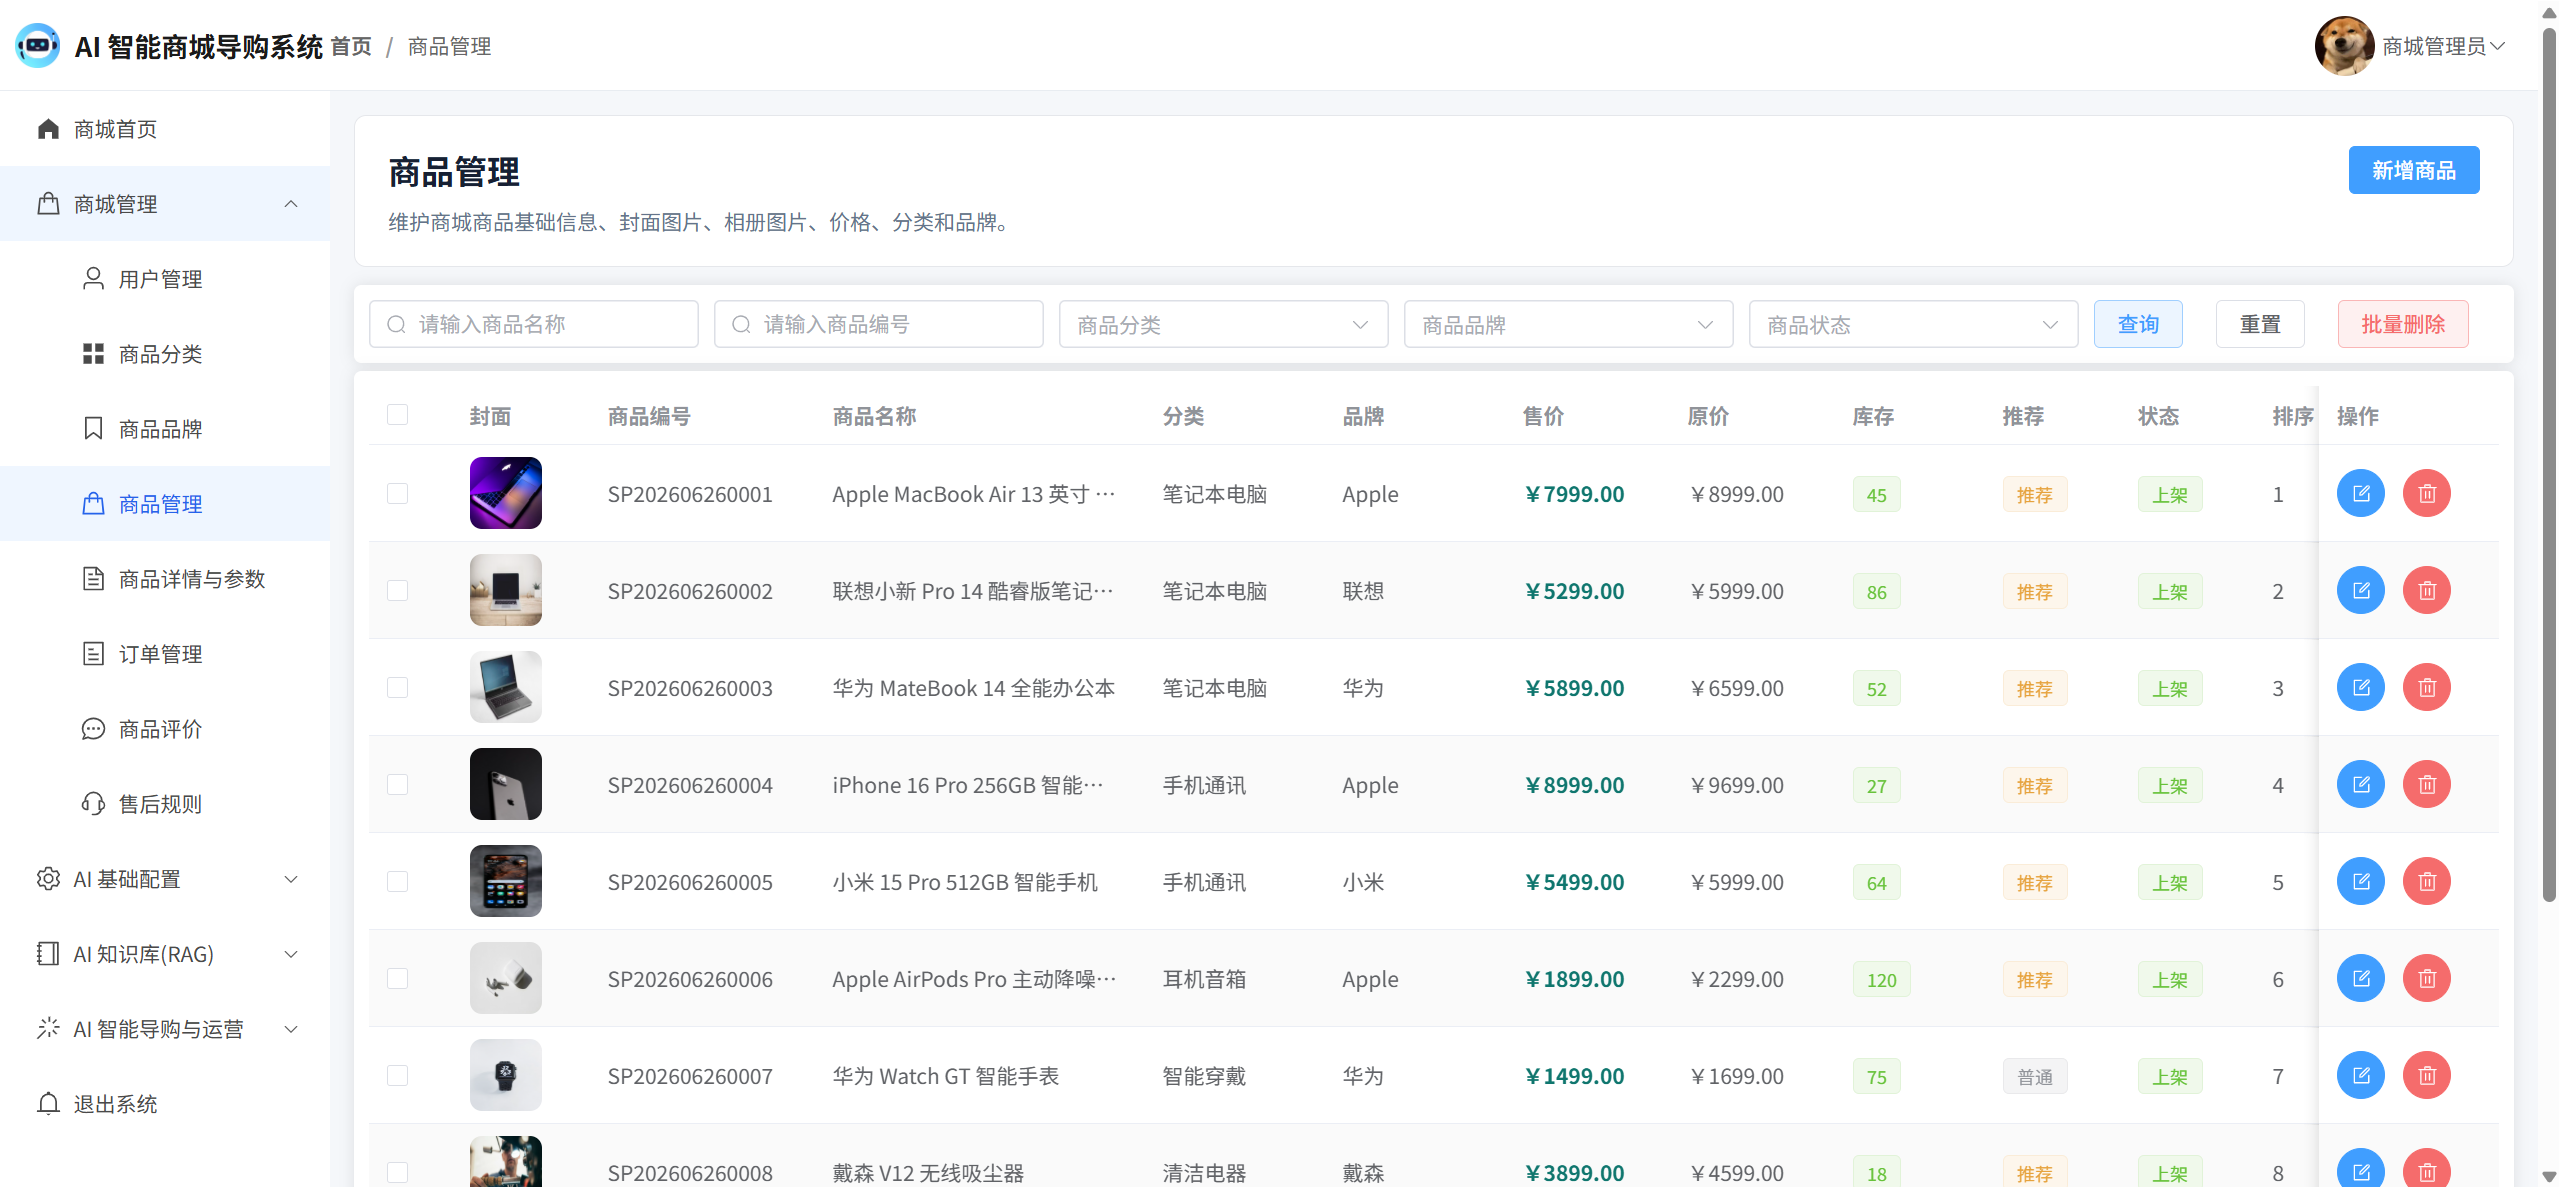Image resolution: width=2559 pixels, height=1187 pixels.
Task: Edit the 小米 15 Pro product row
Action: pyautogui.click(x=2360, y=882)
